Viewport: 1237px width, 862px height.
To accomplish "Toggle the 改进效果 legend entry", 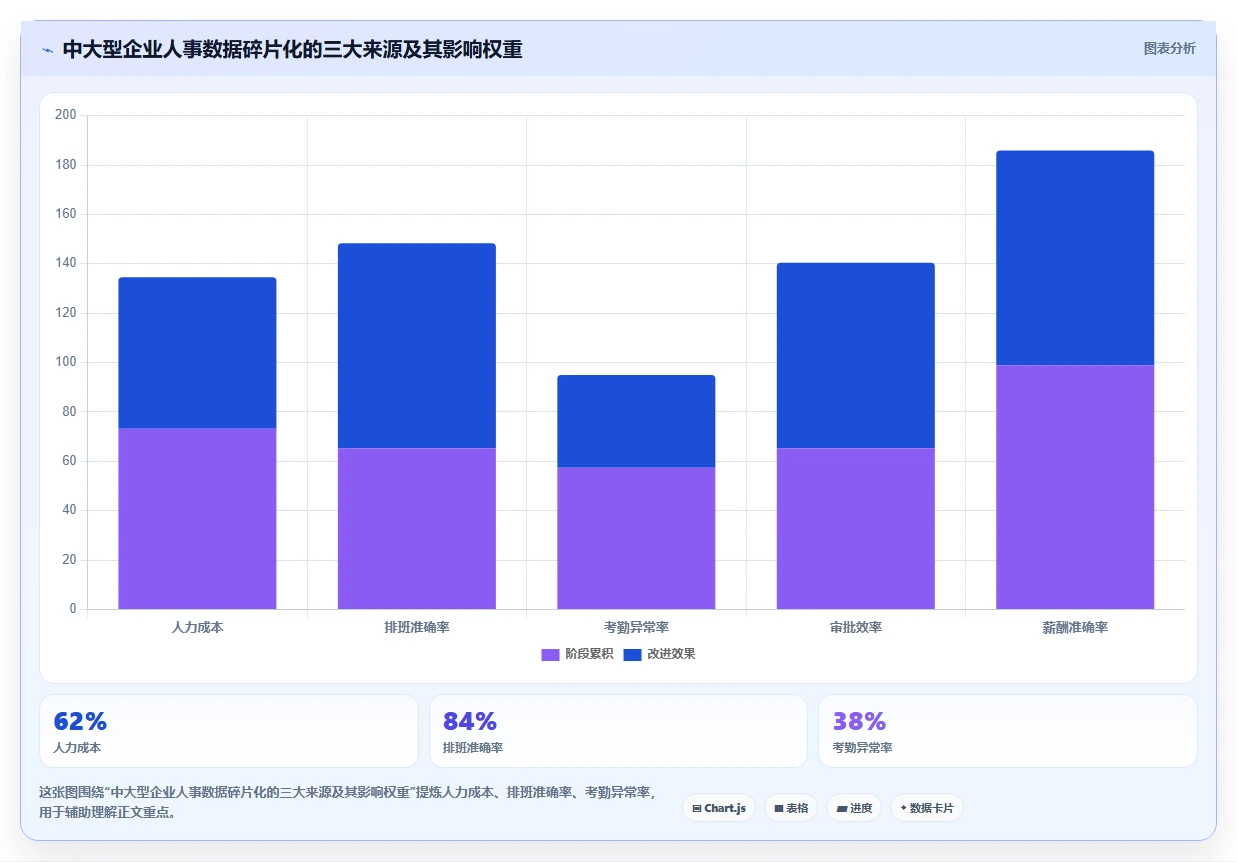I will (x=659, y=654).
